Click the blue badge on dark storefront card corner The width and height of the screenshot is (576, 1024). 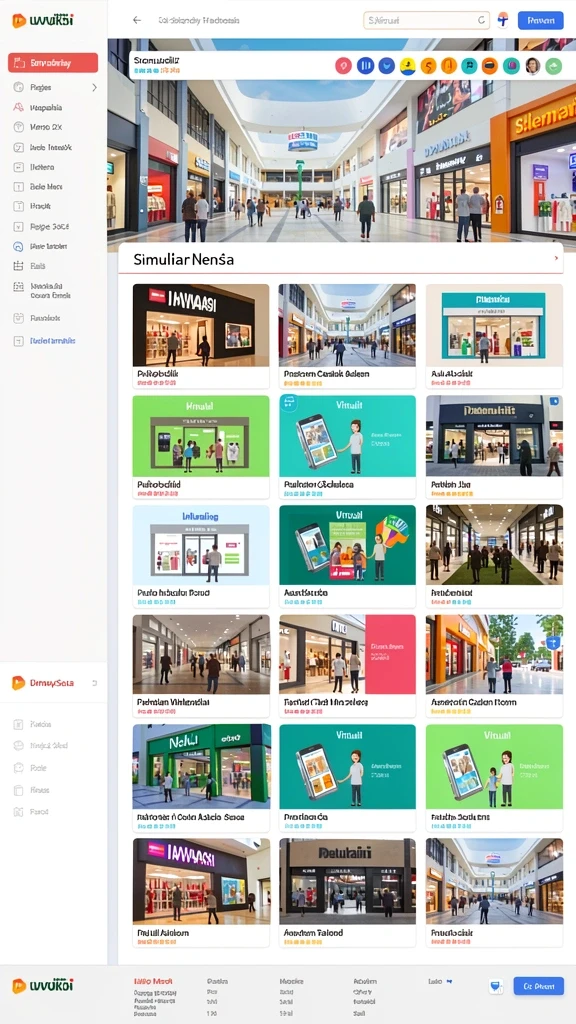click(554, 402)
